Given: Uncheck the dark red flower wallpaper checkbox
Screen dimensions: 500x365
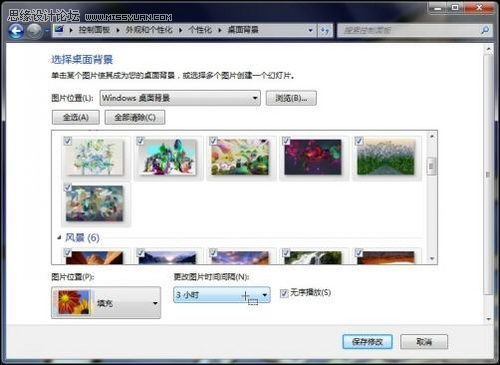Looking at the screenshot, I should [286, 141].
